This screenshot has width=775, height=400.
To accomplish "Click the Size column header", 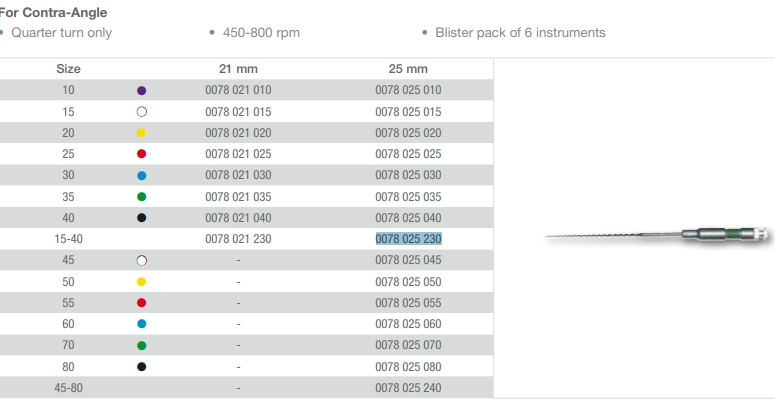I will [68, 69].
